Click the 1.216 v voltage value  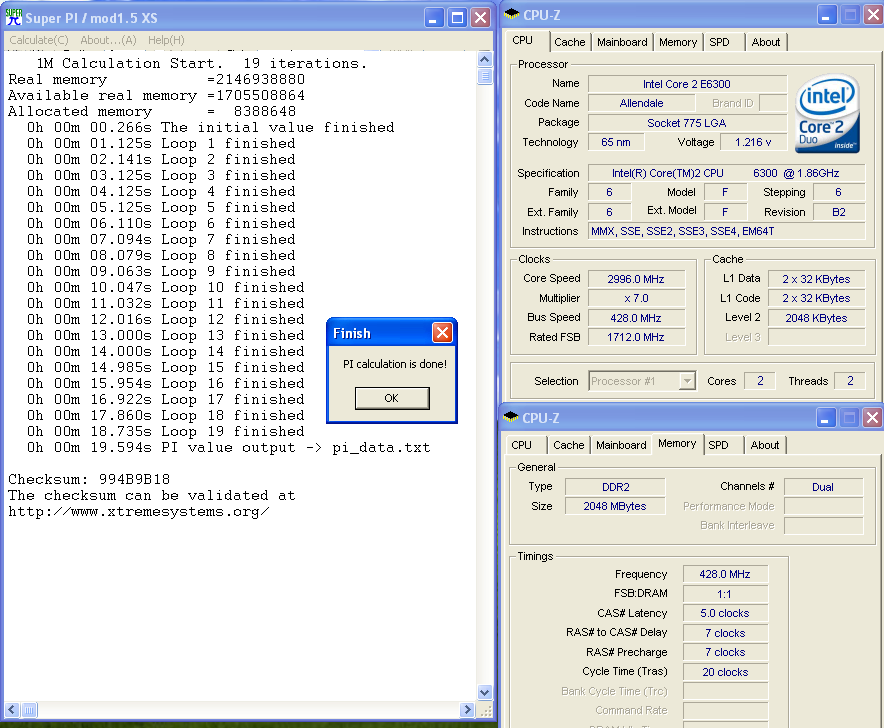753,142
